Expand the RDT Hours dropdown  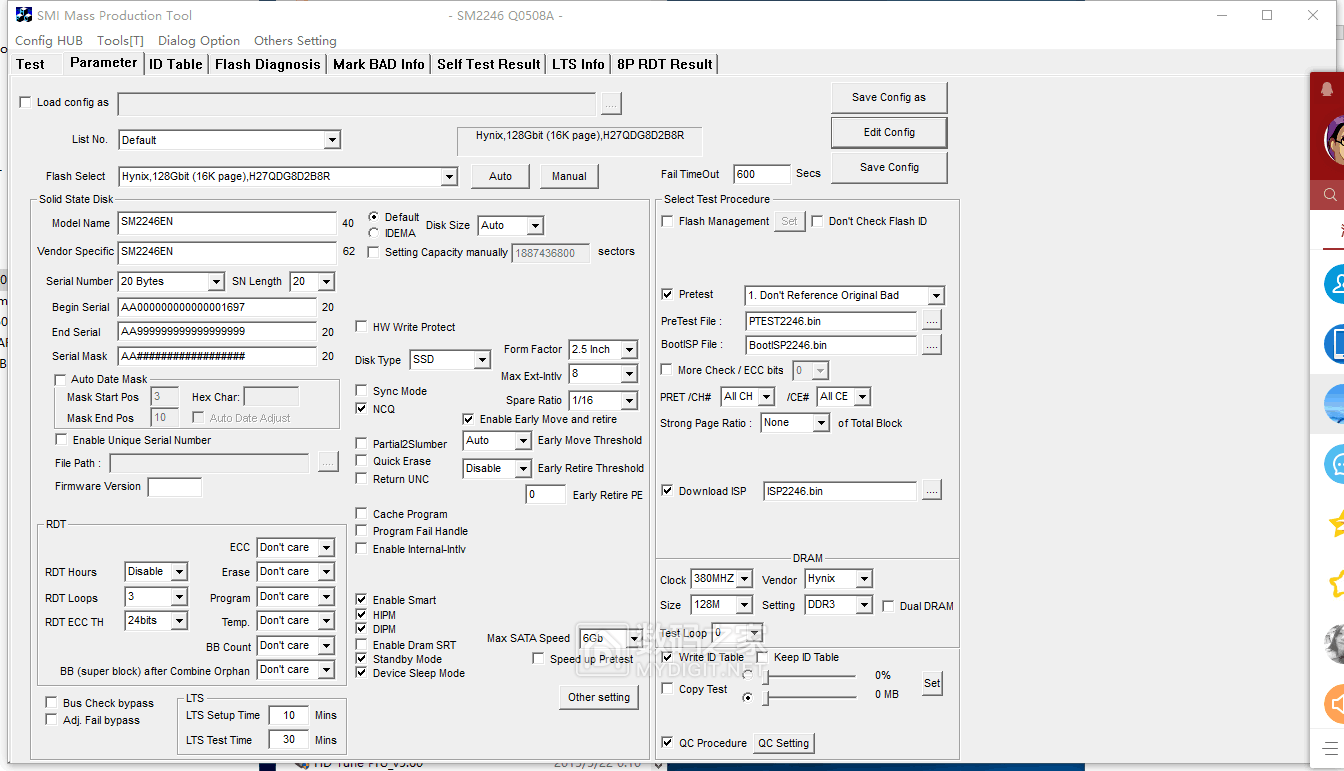click(179, 572)
